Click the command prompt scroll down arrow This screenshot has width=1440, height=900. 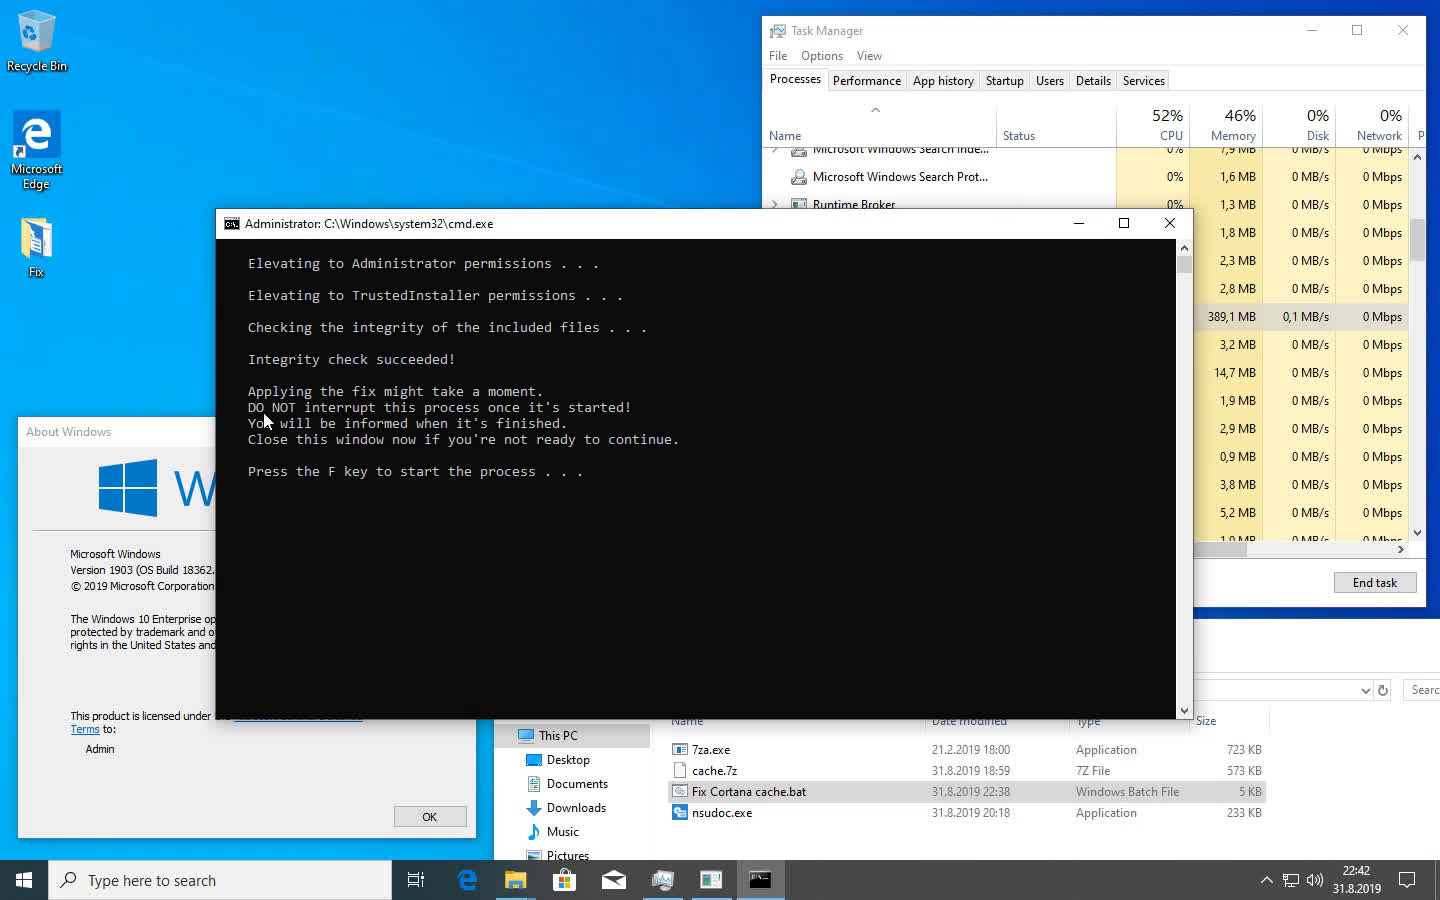point(1184,711)
